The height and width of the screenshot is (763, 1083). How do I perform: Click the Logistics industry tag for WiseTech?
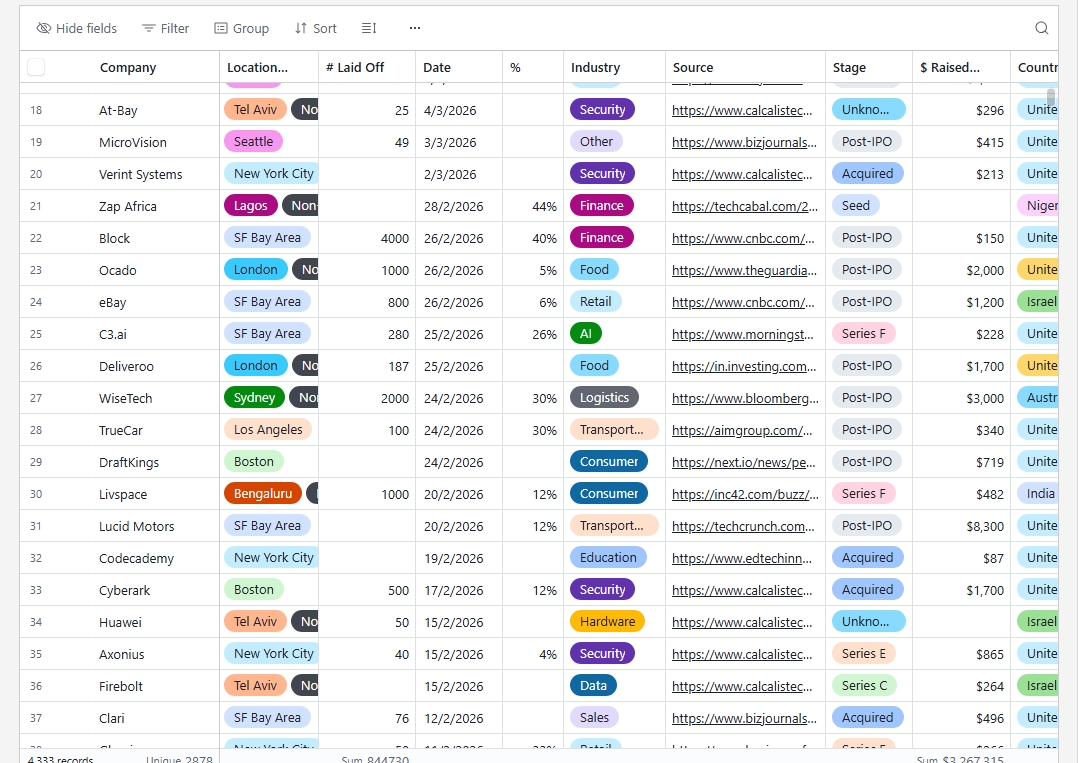click(x=604, y=398)
